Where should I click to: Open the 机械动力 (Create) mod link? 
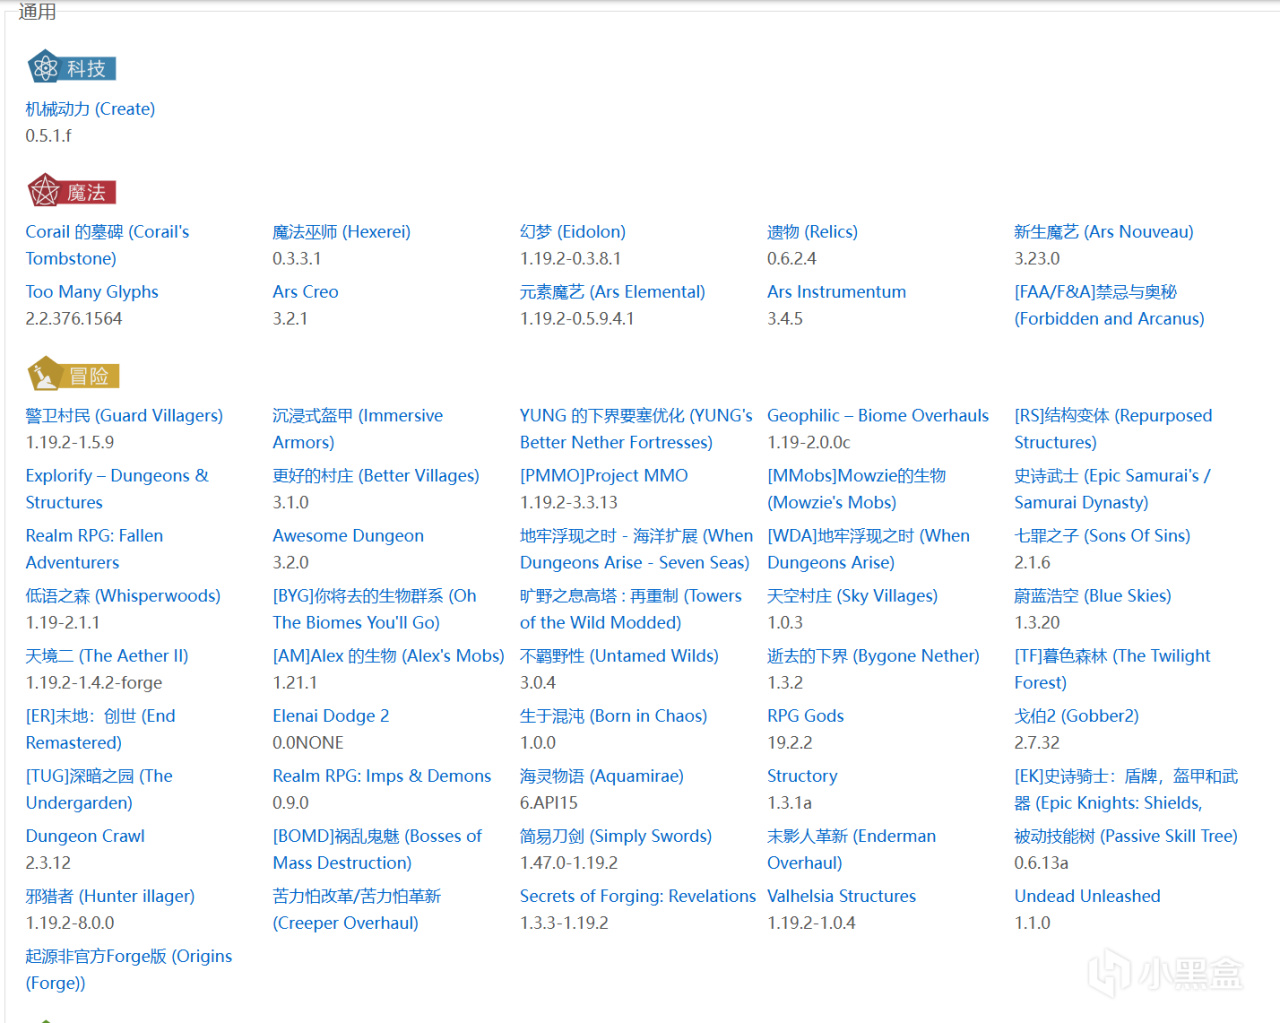click(x=90, y=109)
